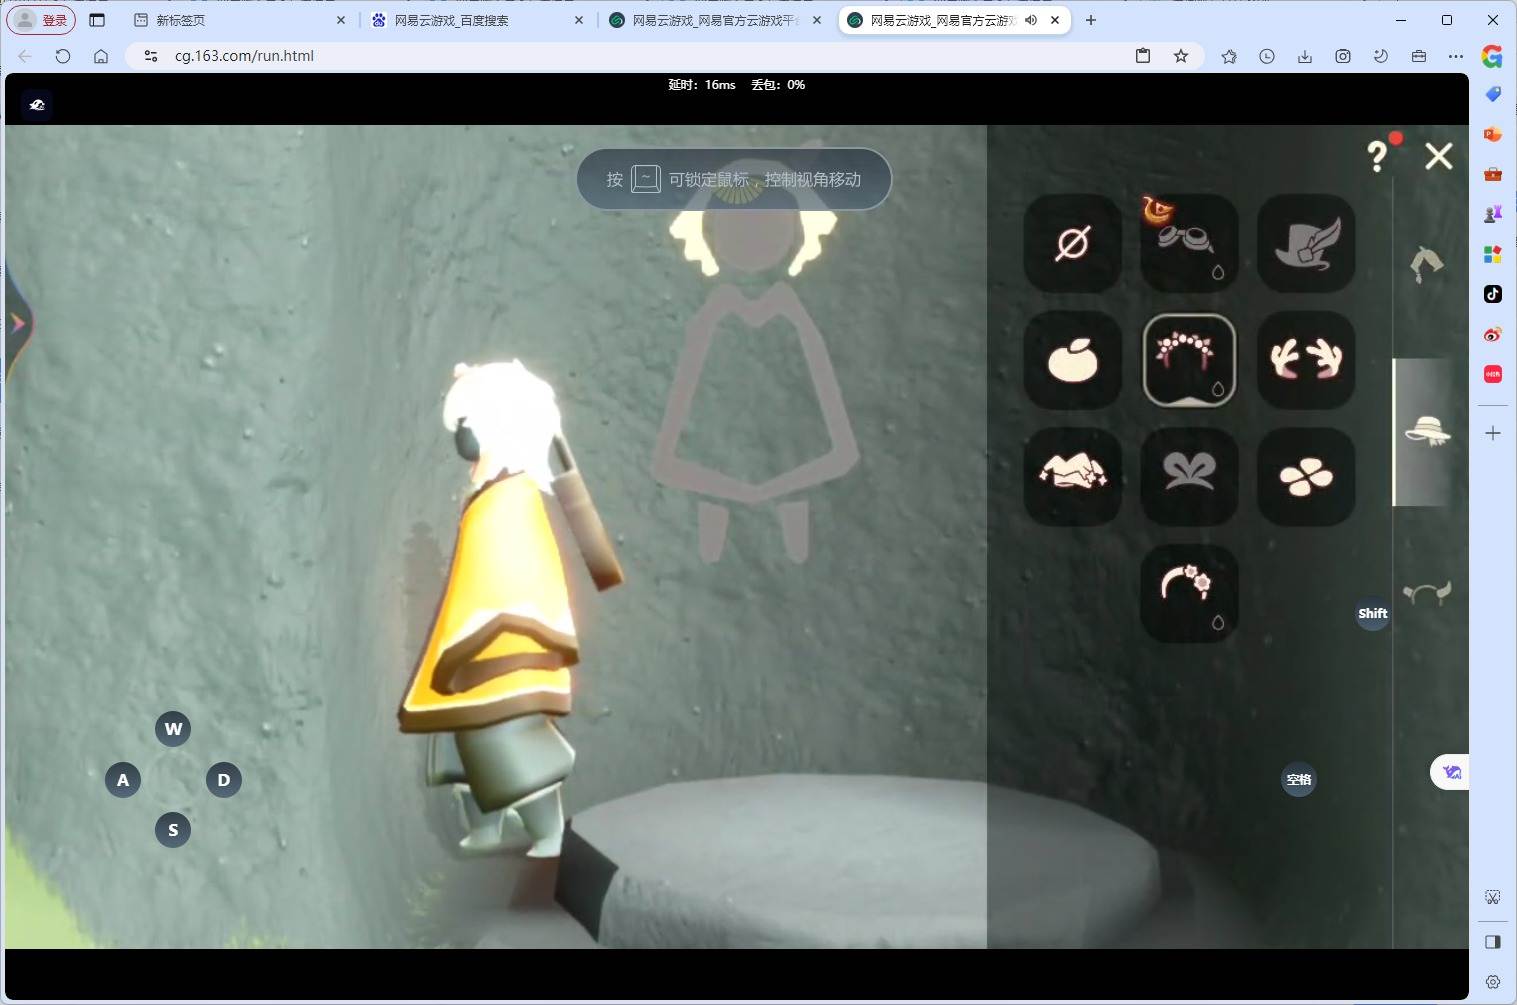Viewport: 1517px width, 1005px height.
Task: Tap the S movement key
Action: (x=173, y=830)
